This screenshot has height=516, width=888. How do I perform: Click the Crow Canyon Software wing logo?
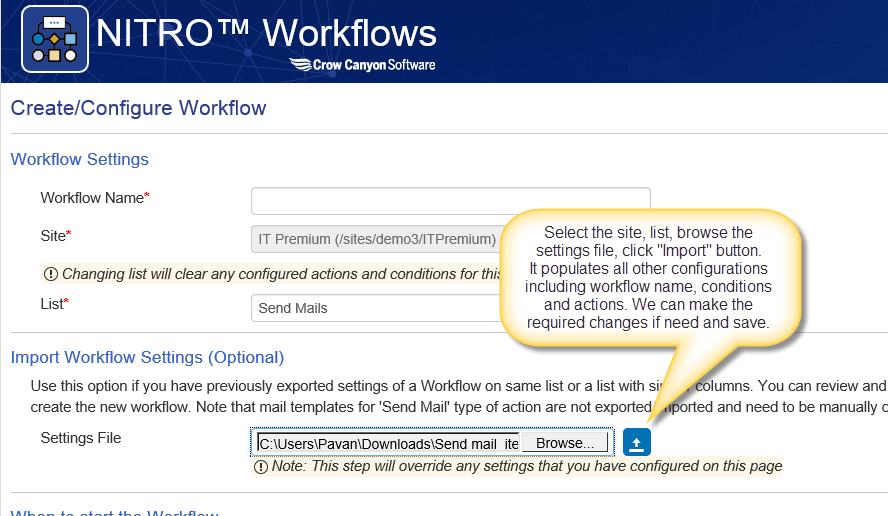300,64
